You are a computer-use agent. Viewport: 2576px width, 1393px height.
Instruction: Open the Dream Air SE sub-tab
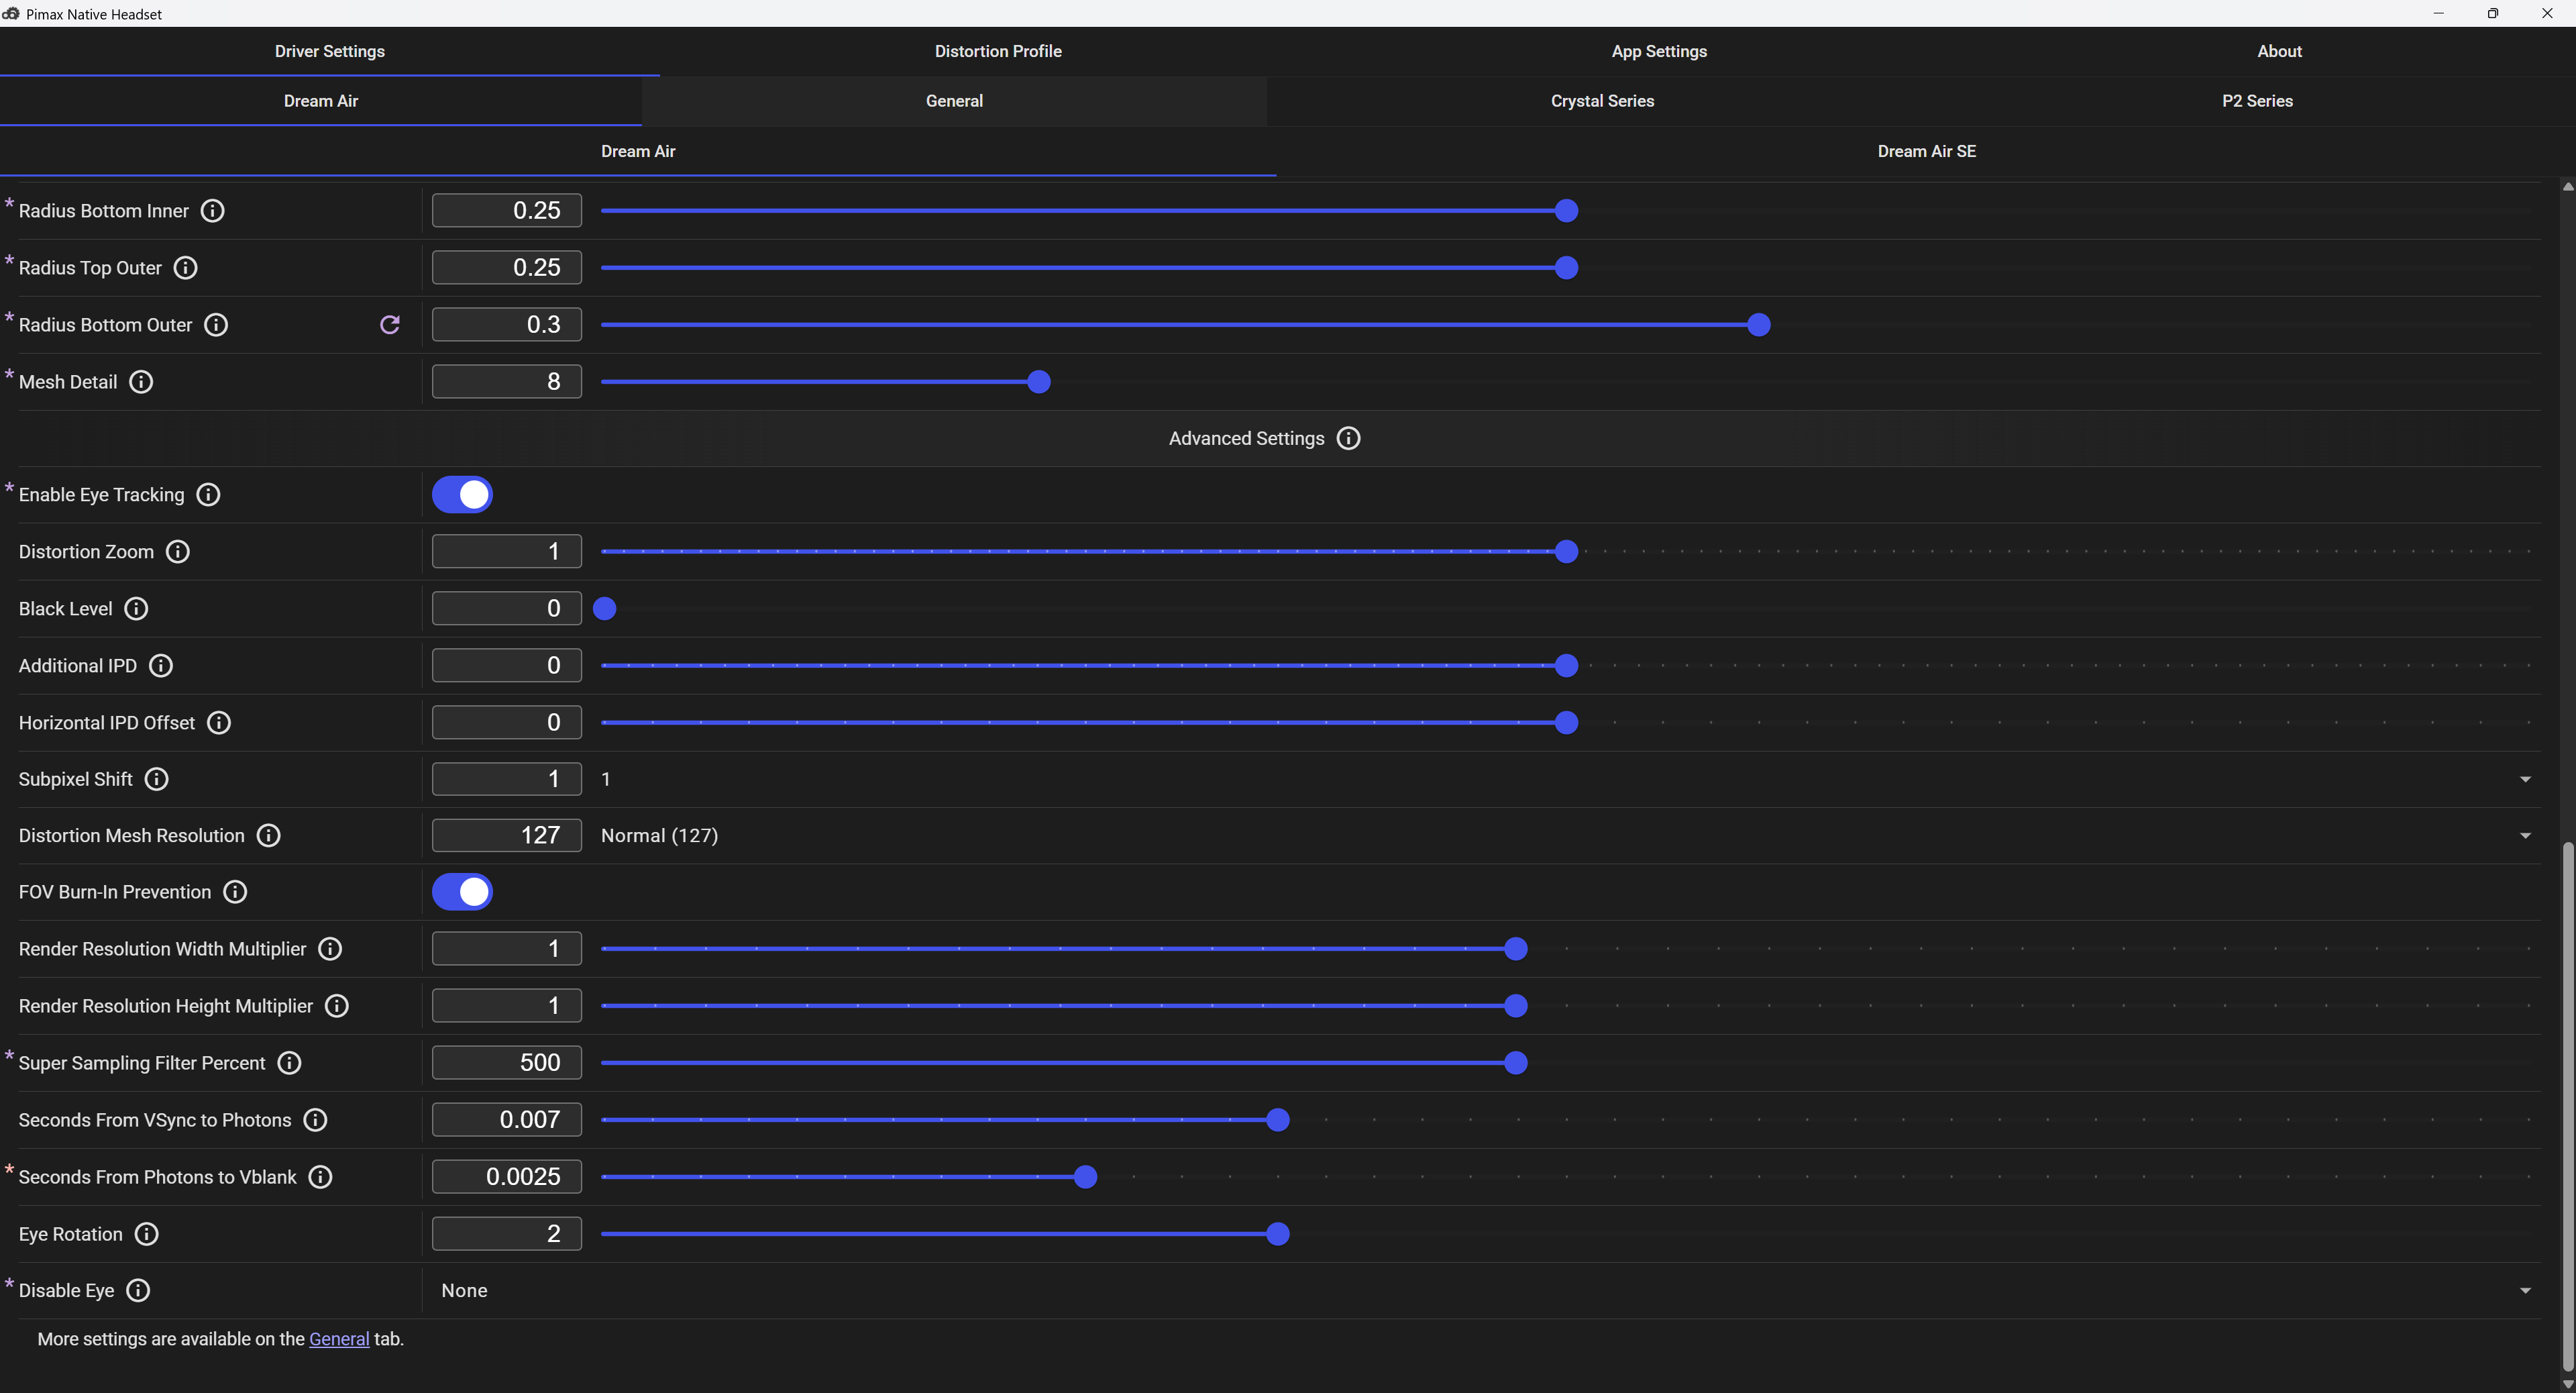point(1926,151)
